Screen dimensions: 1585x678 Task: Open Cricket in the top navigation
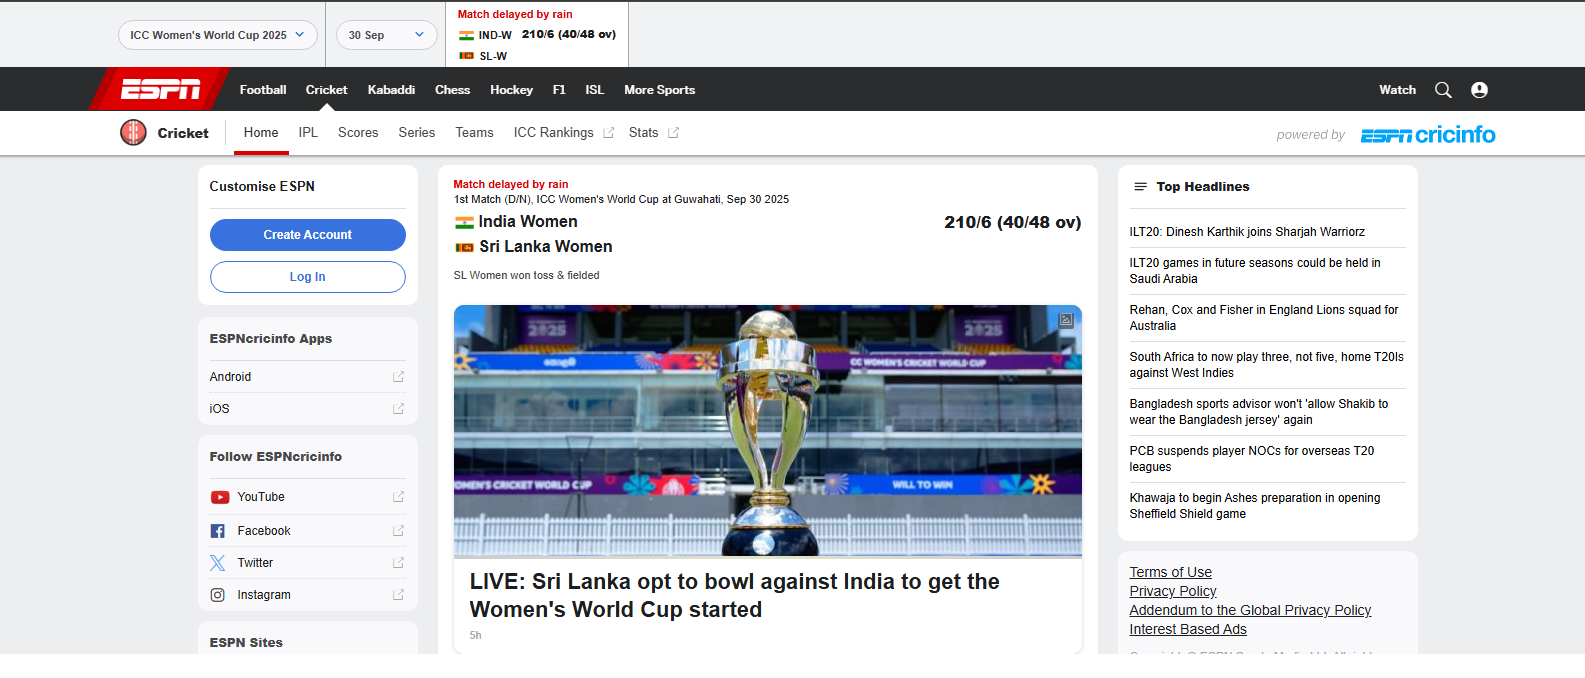tap(326, 90)
